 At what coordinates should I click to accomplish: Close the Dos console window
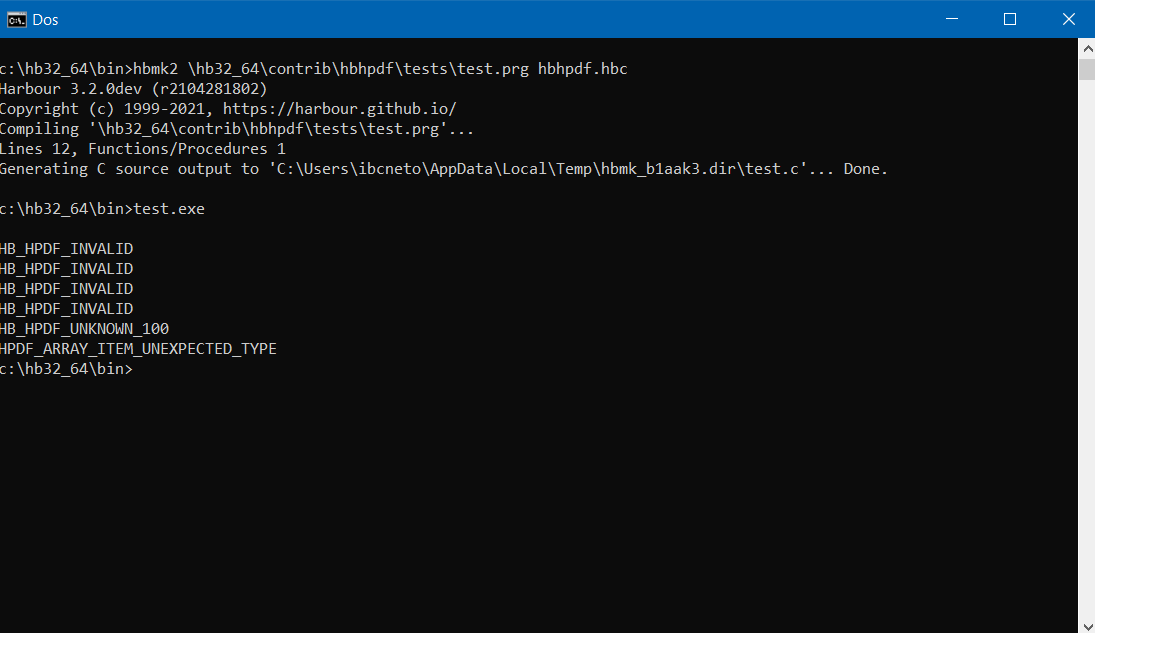pos(1068,20)
